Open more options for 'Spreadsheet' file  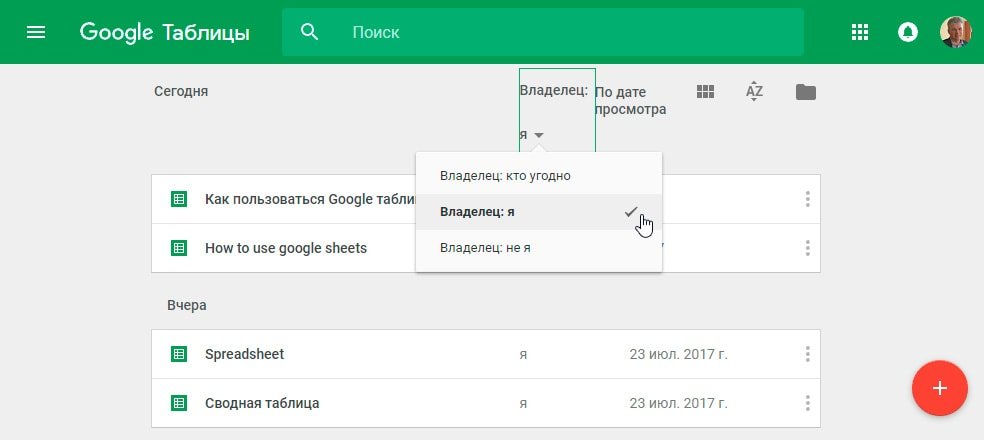pos(807,354)
